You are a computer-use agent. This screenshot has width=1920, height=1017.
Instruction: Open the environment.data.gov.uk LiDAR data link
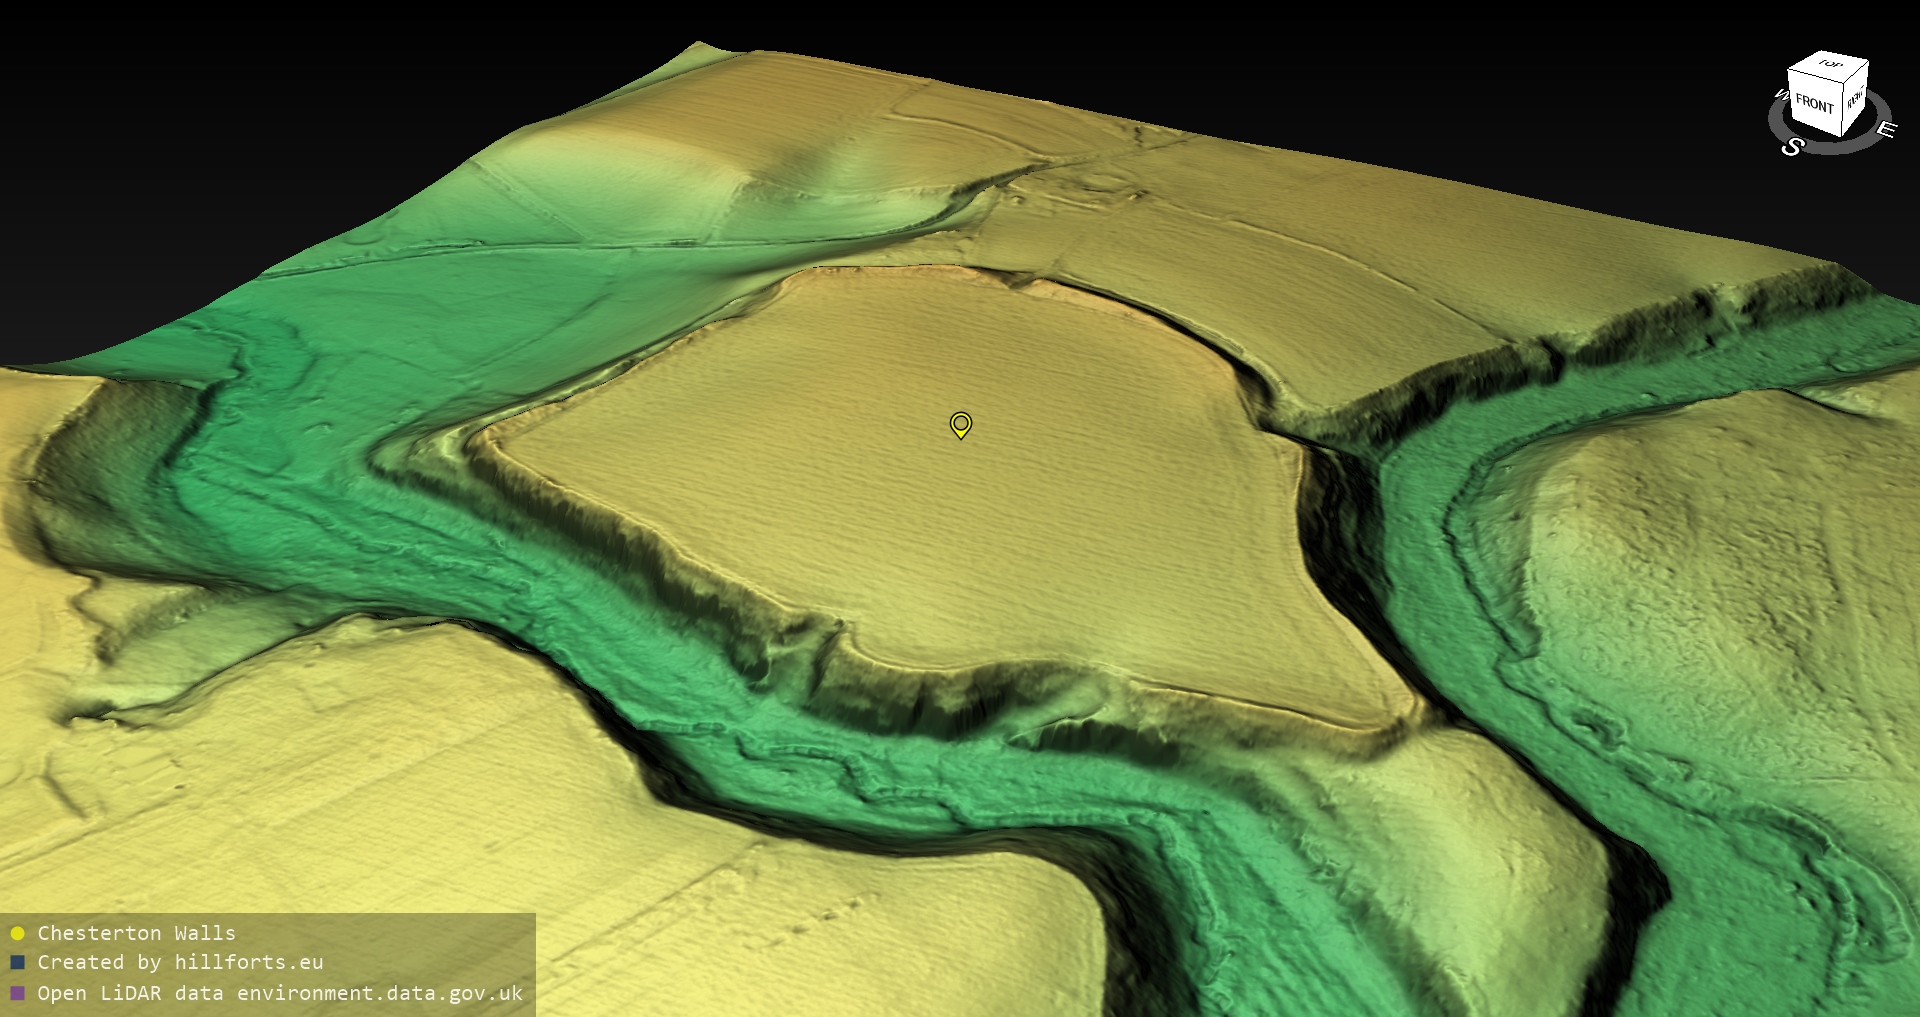(x=379, y=993)
